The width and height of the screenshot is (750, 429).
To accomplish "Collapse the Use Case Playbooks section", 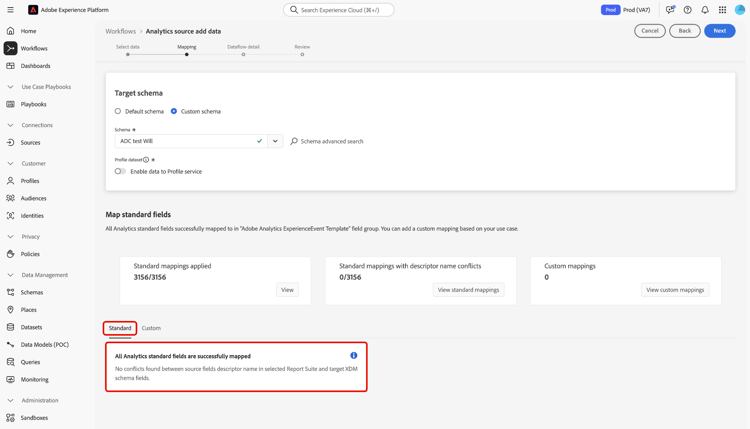I will tap(10, 87).
